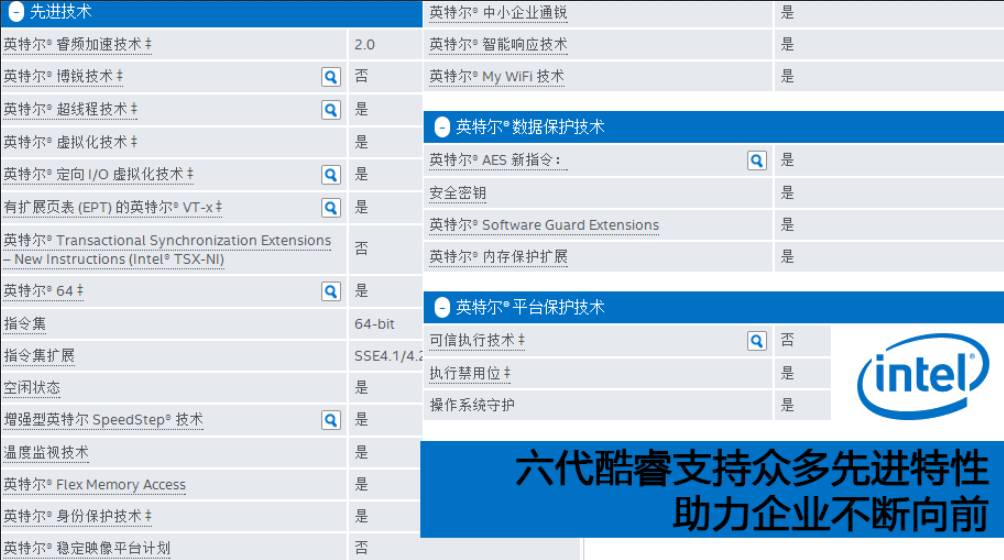Image resolution: width=1004 pixels, height=560 pixels.
Task: Collapse the 英特尔 数据保护技术 section
Action: tap(442, 127)
